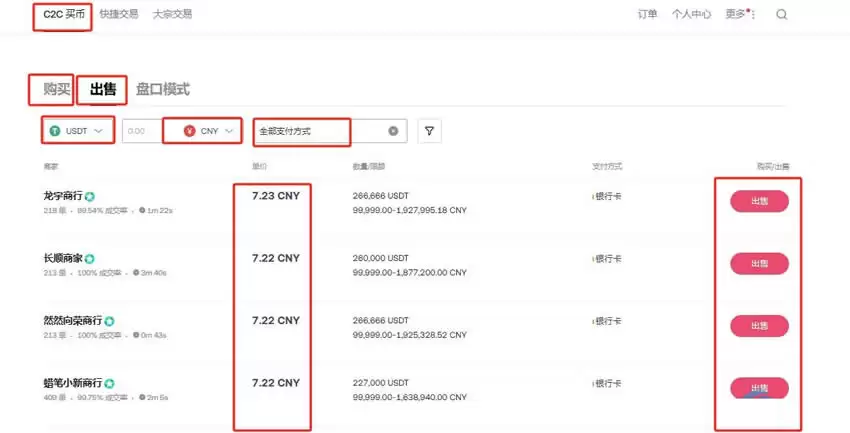This screenshot has width=850, height=433.
Task: Clear the payment method field with X icon
Action: point(393,131)
